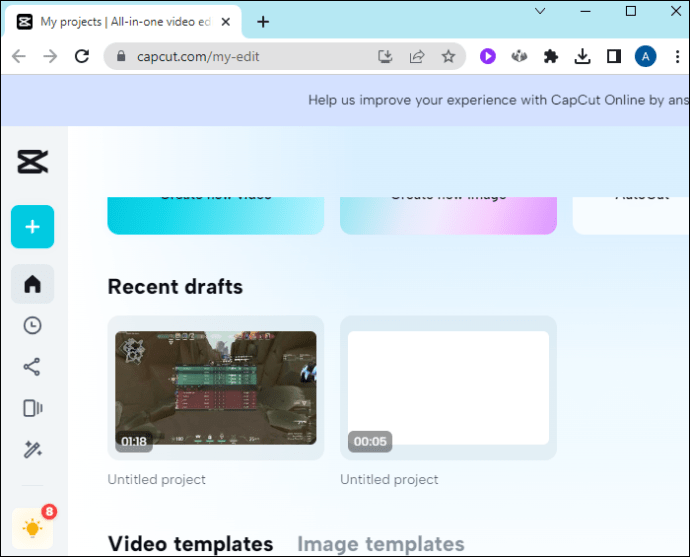Click the purple play extension icon
Screen dimensions: 690x557
(488, 56)
